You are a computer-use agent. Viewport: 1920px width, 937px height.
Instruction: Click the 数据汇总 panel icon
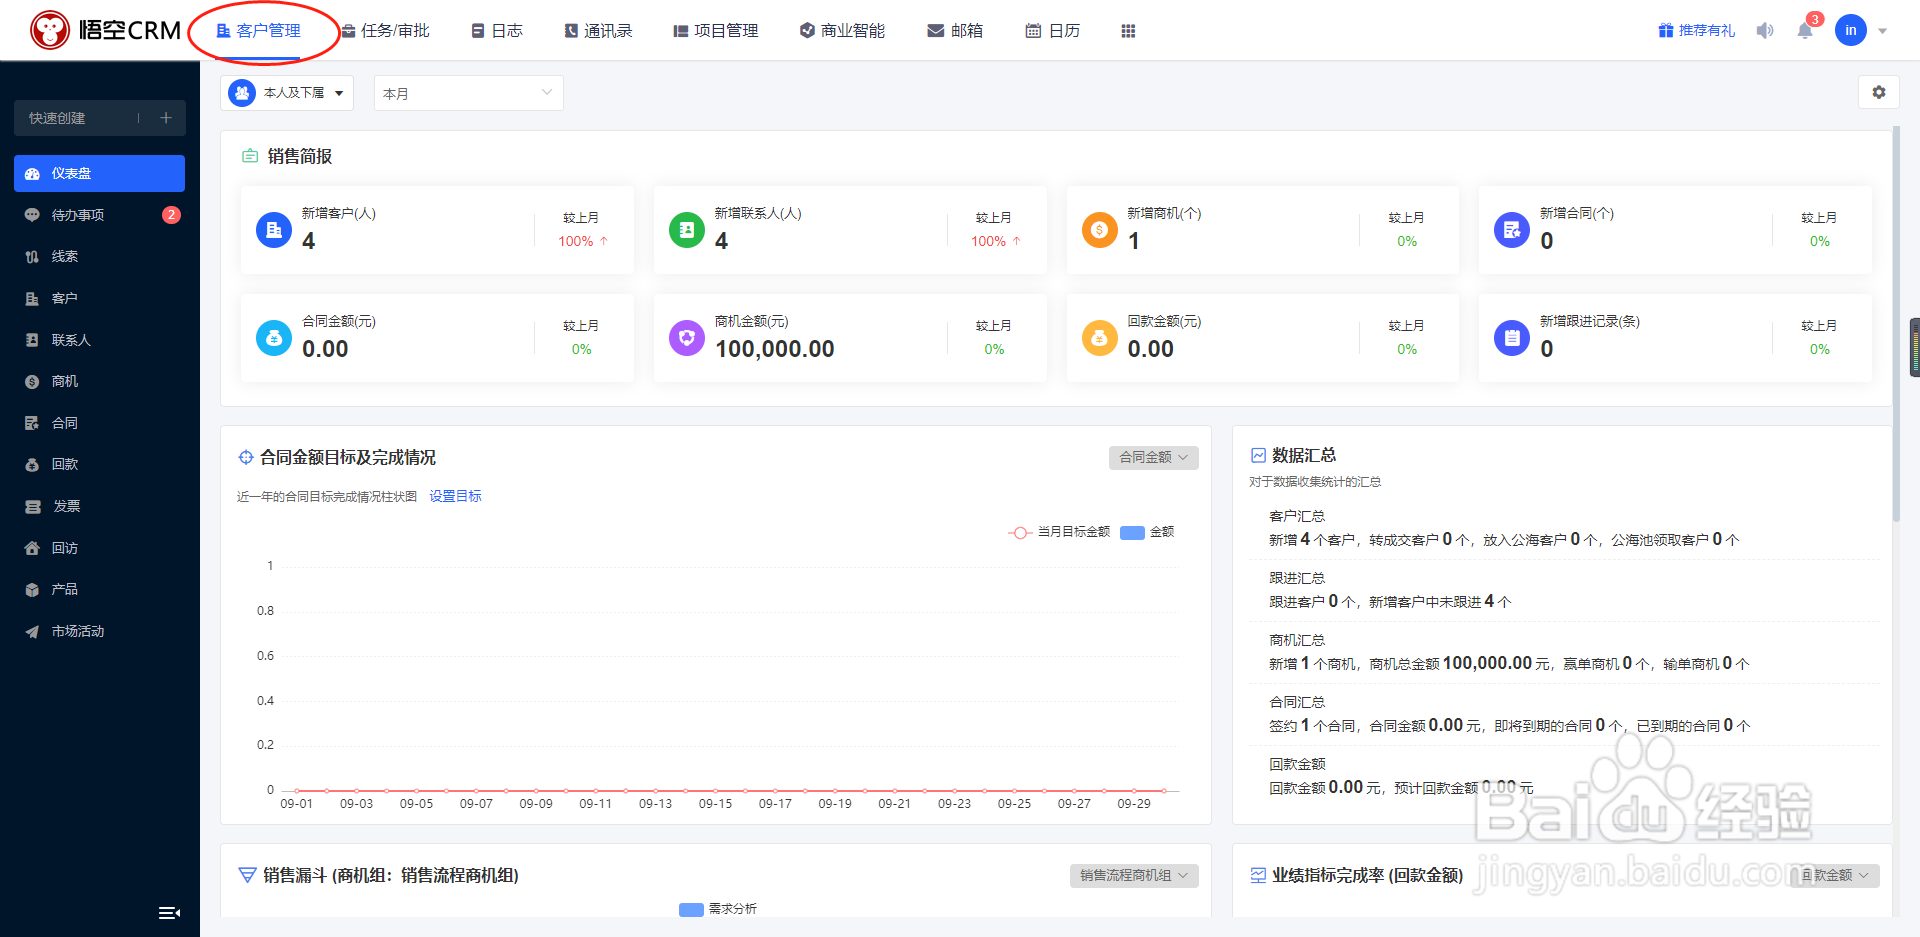click(x=1258, y=455)
